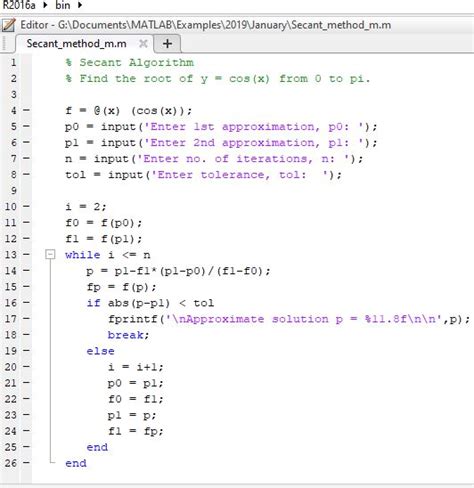
Task: Click the 'p = p1-f1*(p1-p0)/(f1-f0);' line
Action: pos(178,271)
